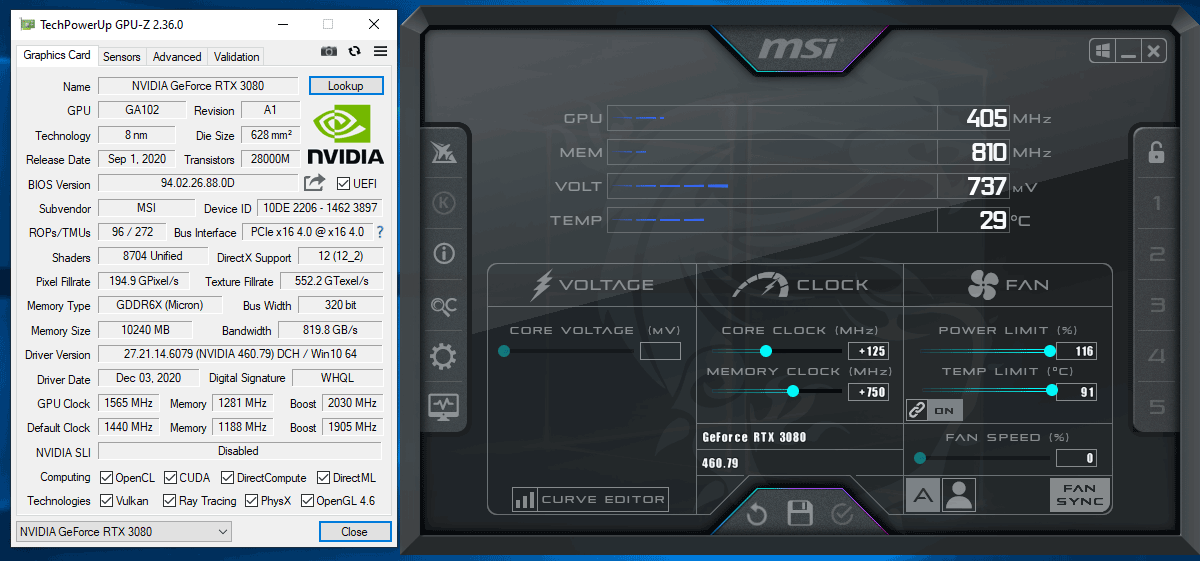Image resolution: width=1200 pixels, height=561 pixels.
Task: Reset Afterburner settings to default
Action: 757,514
